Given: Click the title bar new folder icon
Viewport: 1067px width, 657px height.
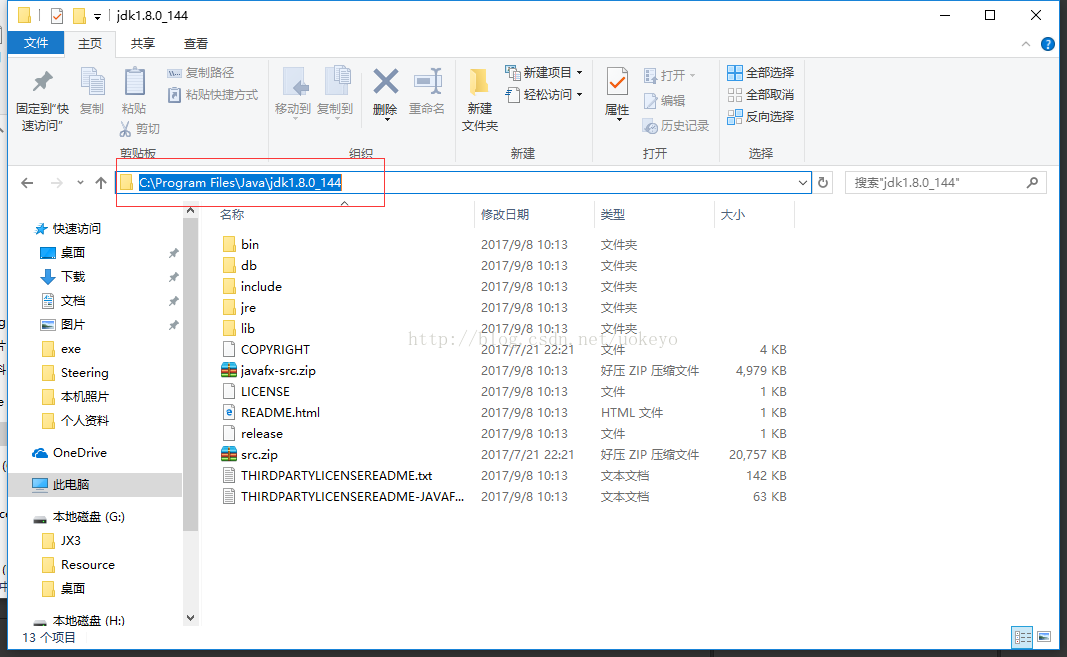Looking at the screenshot, I should click(x=79, y=15).
